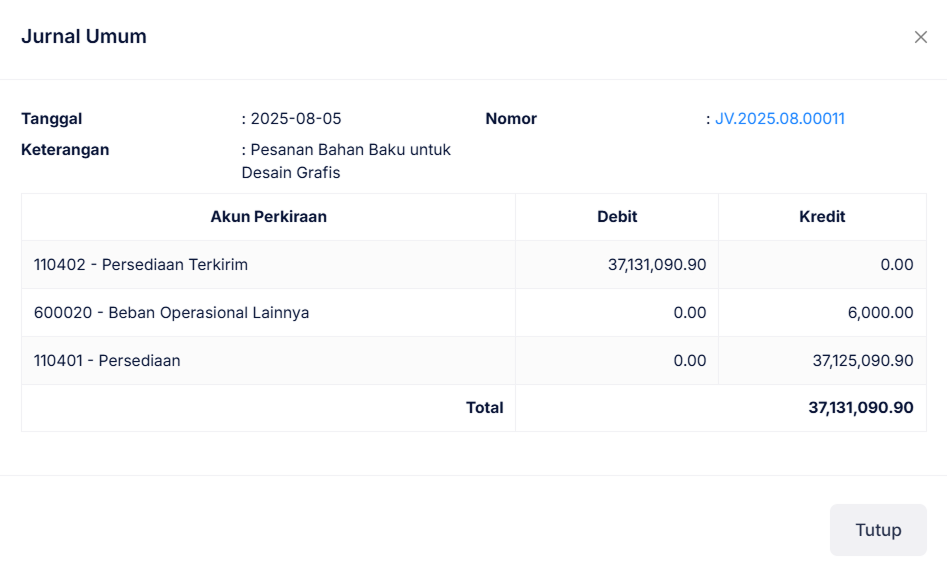Click the Akun Perkiraan column header
Image resolution: width=947 pixels, height=577 pixels.
pyautogui.click(x=268, y=217)
